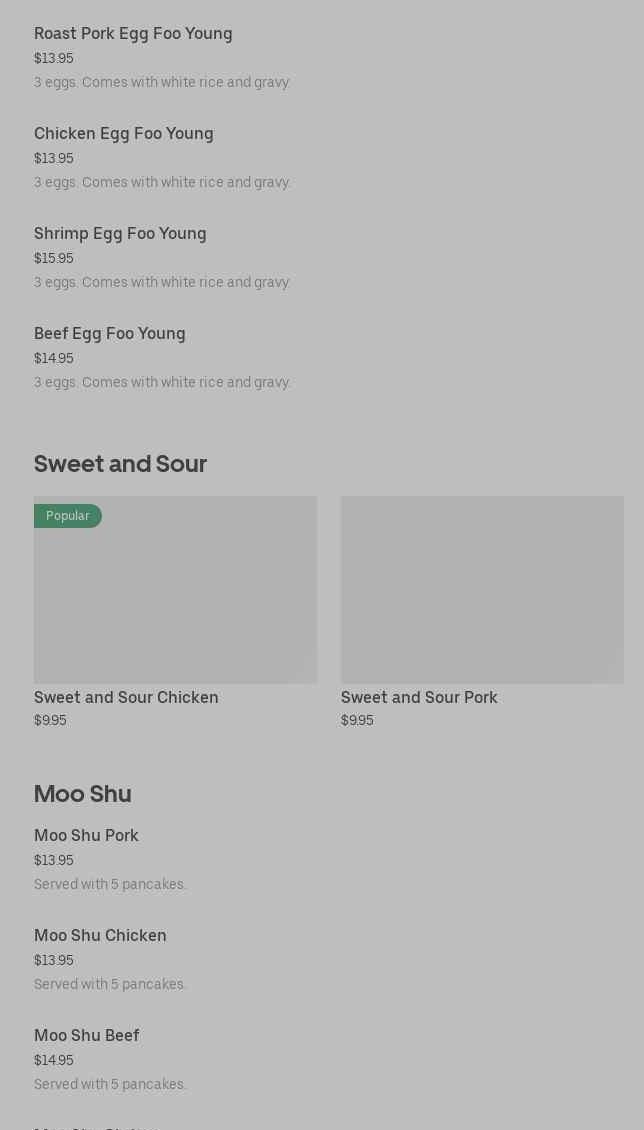644x1130 pixels.
Task: Click the $14.95 price under Beef Egg Foo Young
Action: [x=54, y=359]
